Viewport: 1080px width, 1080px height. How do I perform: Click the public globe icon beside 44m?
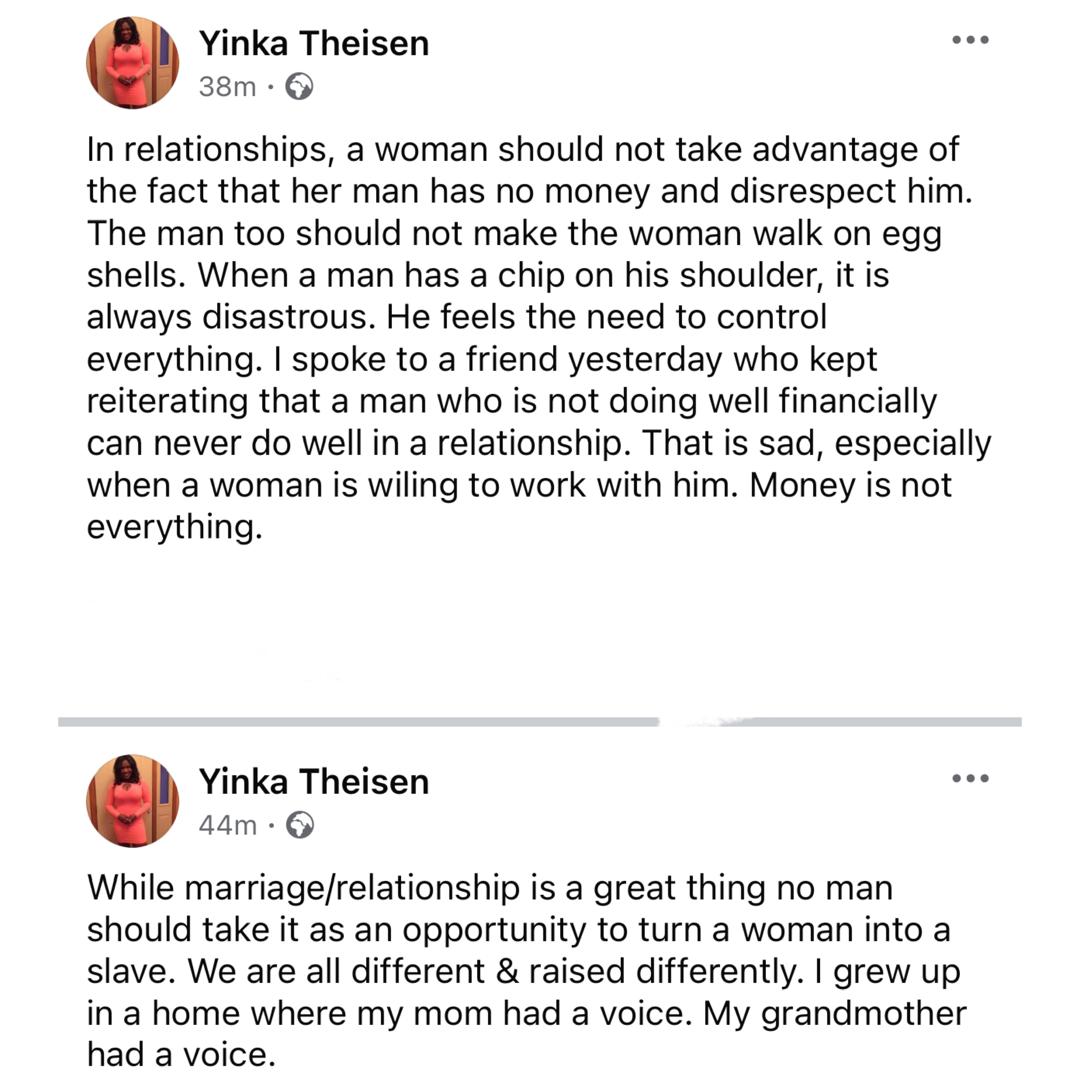coord(300,825)
